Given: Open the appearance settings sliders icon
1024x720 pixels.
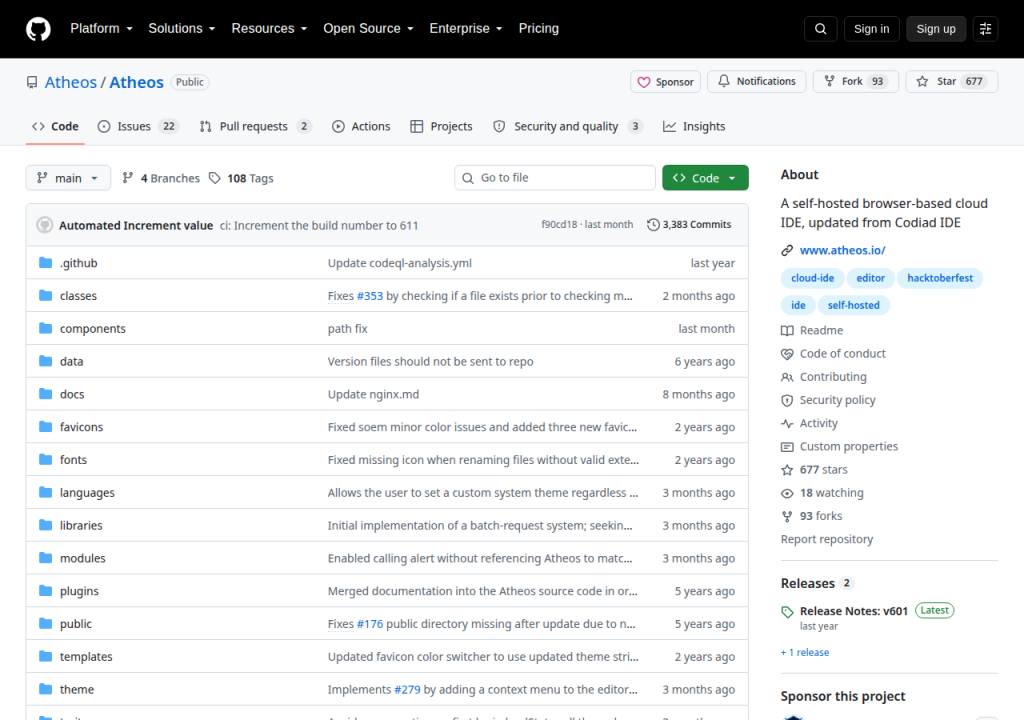Looking at the screenshot, I should pos(985,29).
